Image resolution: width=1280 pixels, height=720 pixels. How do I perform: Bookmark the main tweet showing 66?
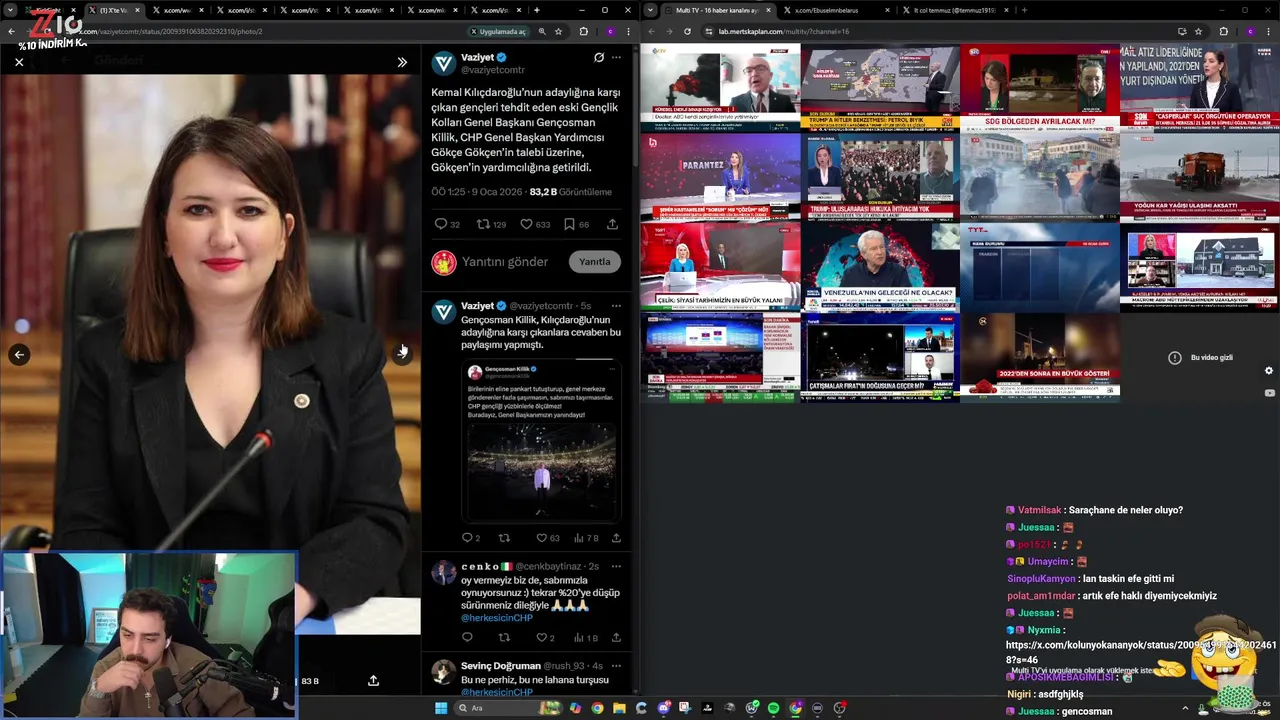pyautogui.click(x=576, y=224)
